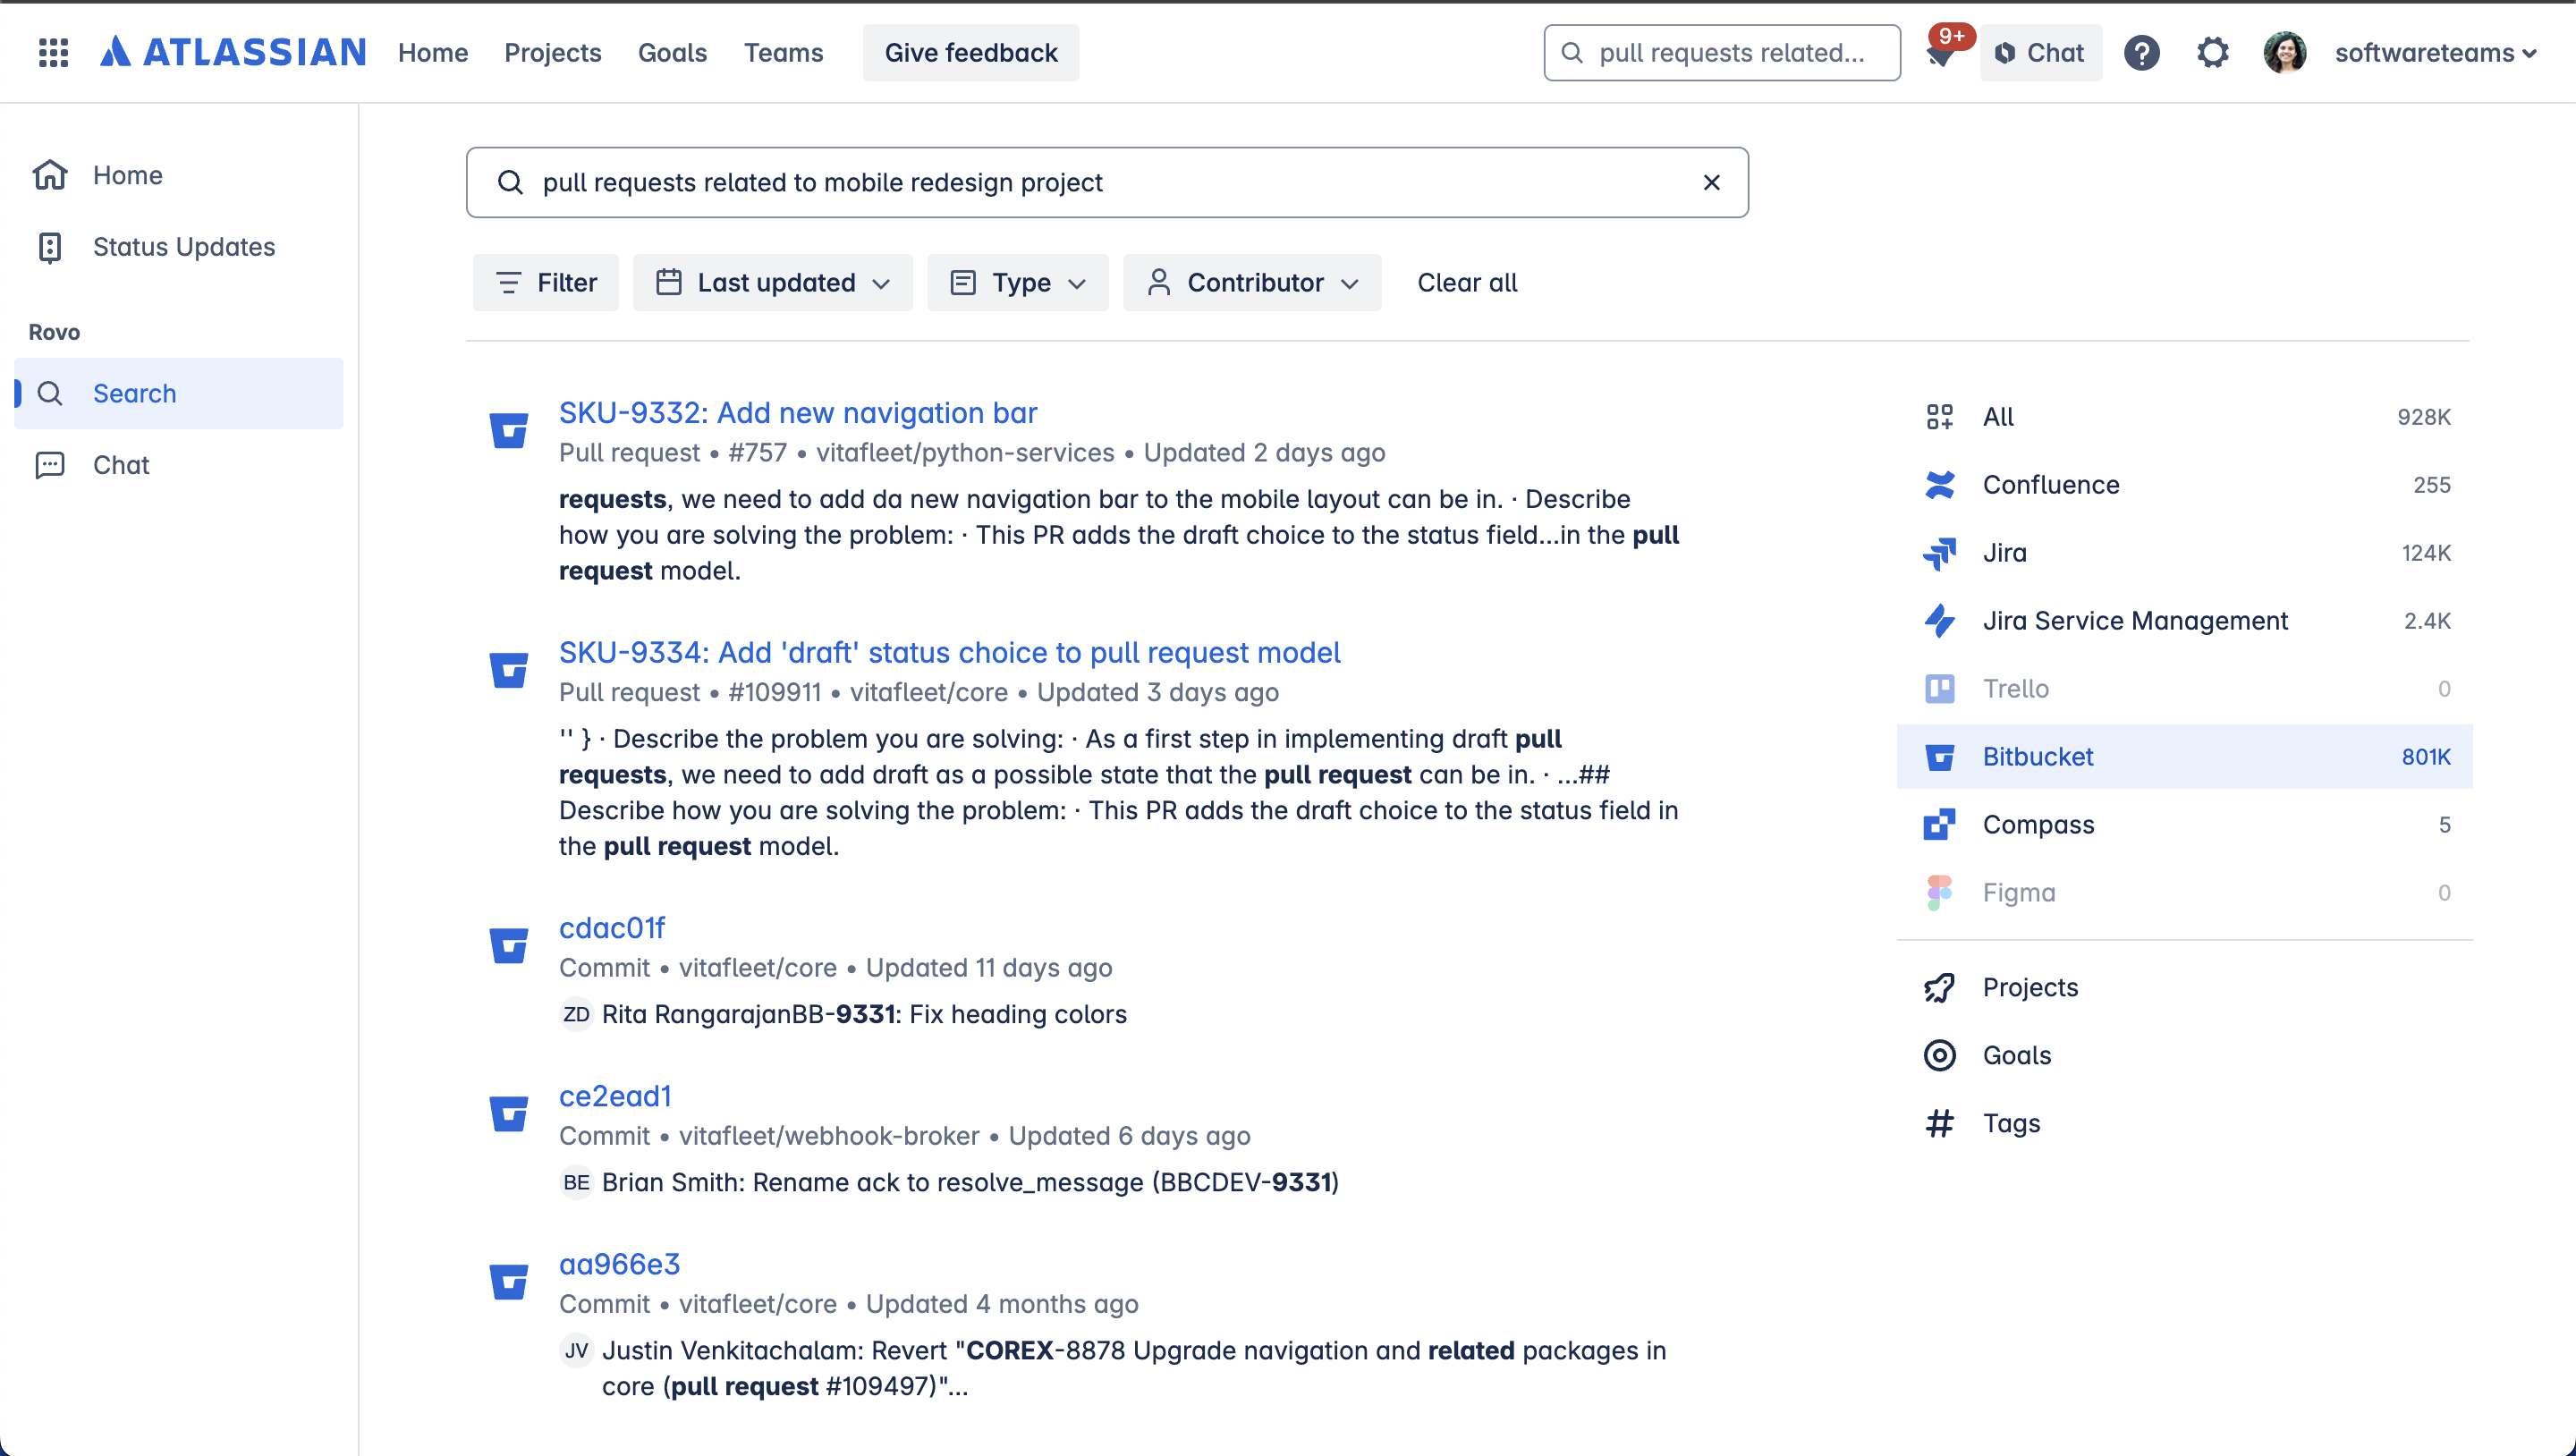Click the Jira Service Management icon

[x=1940, y=620]
